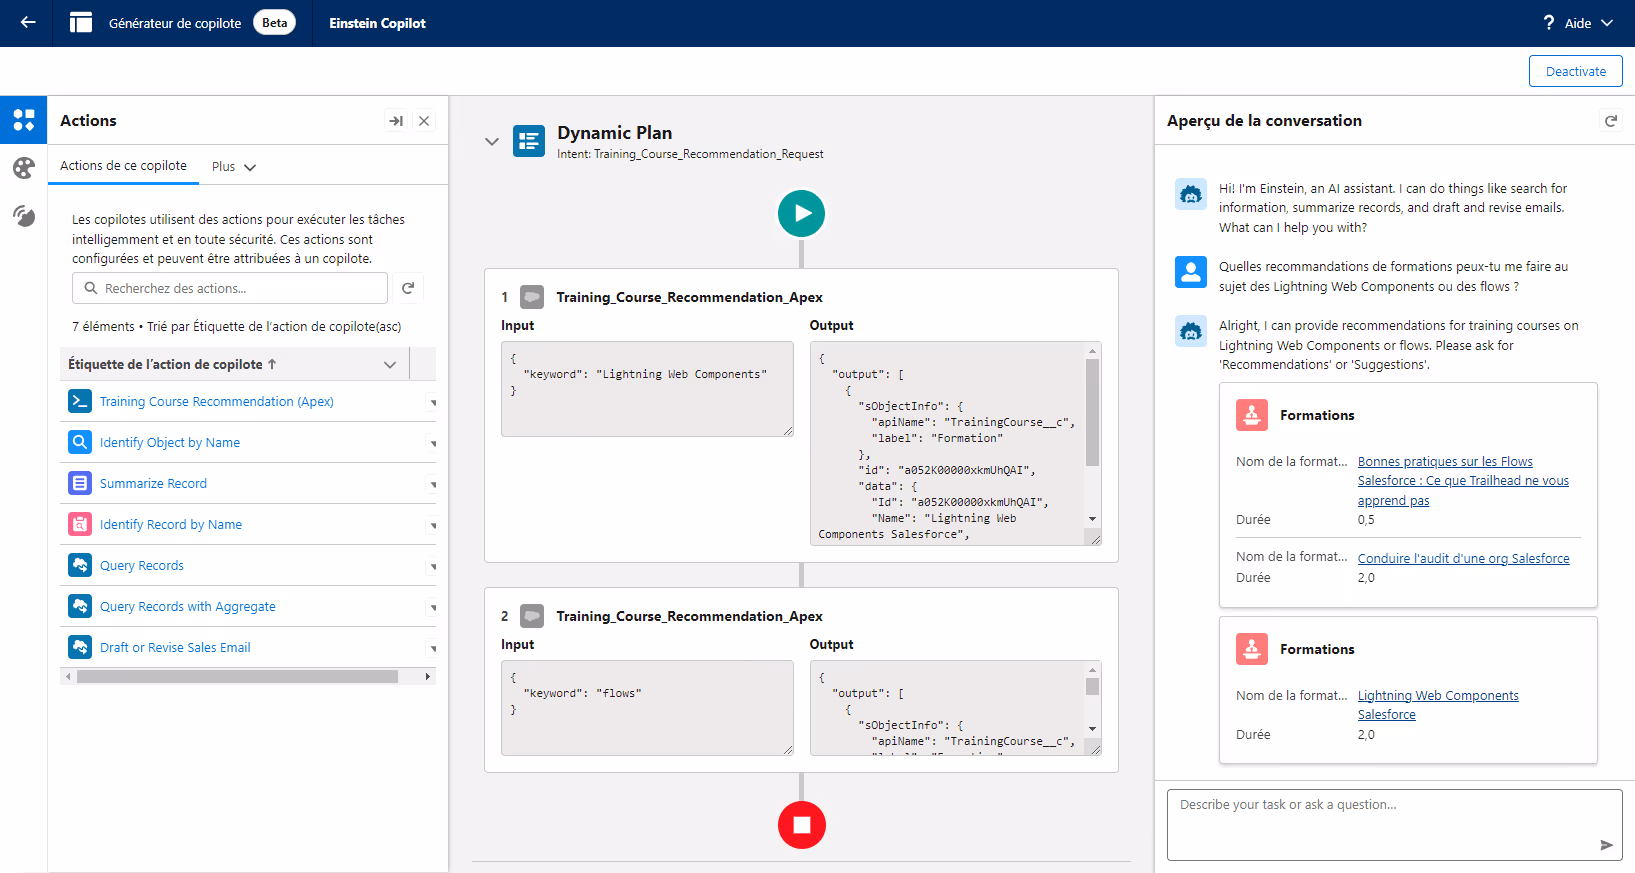Viewport: 1635px width, 873px height.
Task: Open the Summarize Record action link
Action: (153, 483)
